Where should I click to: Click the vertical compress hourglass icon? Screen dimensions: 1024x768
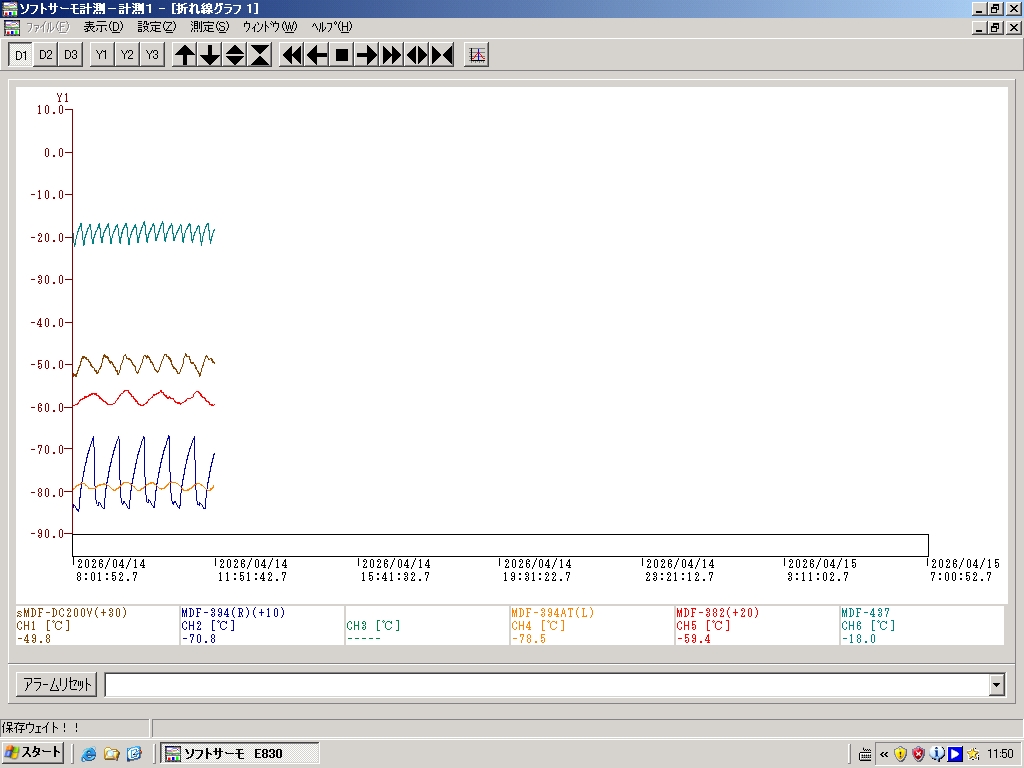pyautogui.click(x=260, y=55)
